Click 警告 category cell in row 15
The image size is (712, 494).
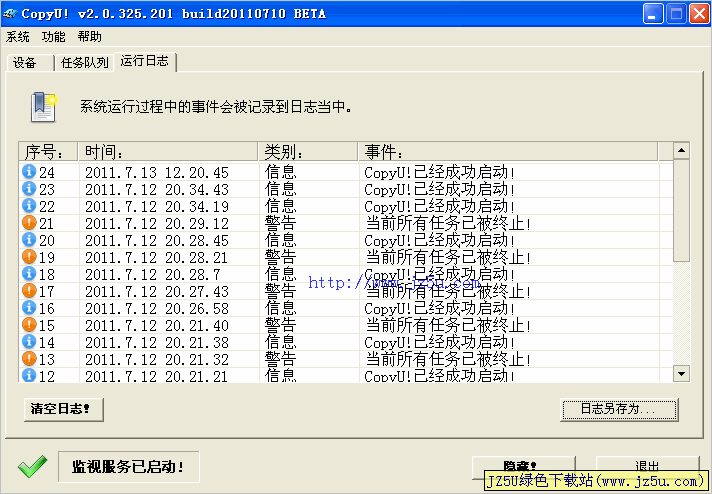[x=281, y=325]
